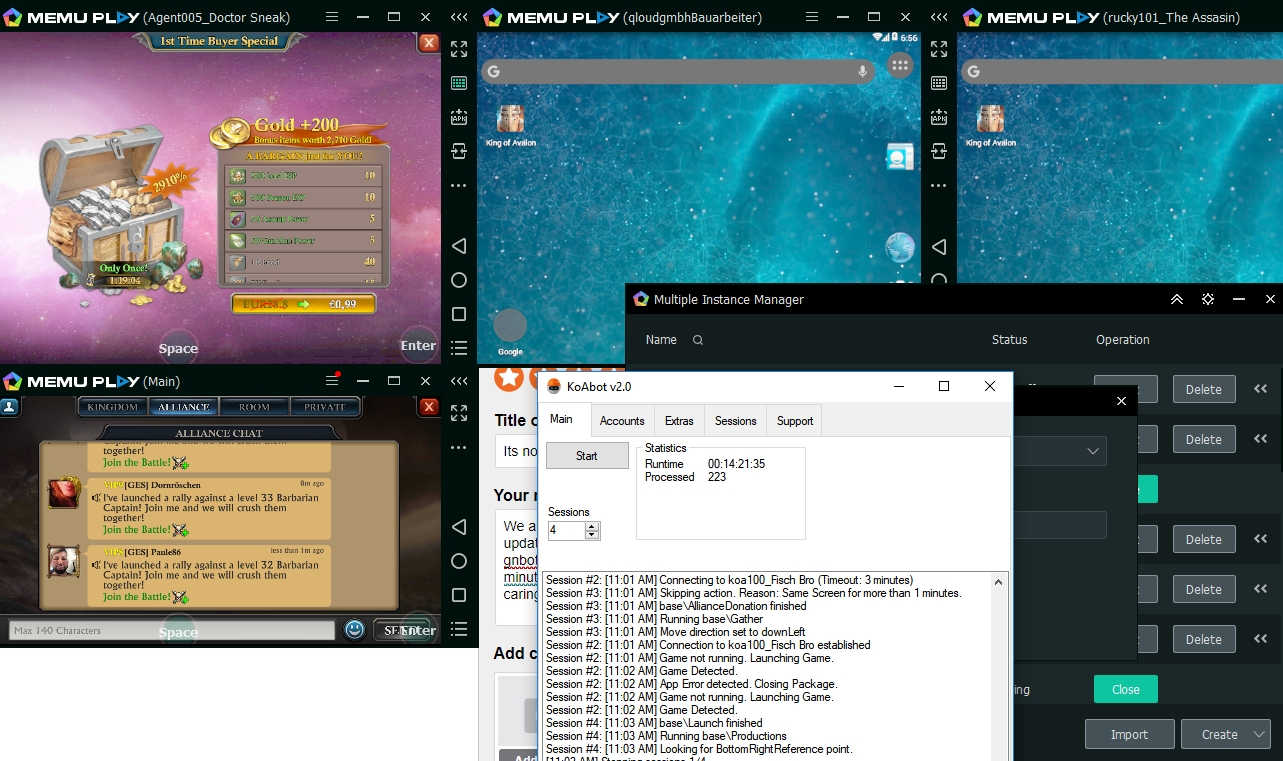Screen dimensions: 1283x761
Task: Open the hamburger menu of Agent005_Doctor Sneak window
Action: [x=332, y=17]
